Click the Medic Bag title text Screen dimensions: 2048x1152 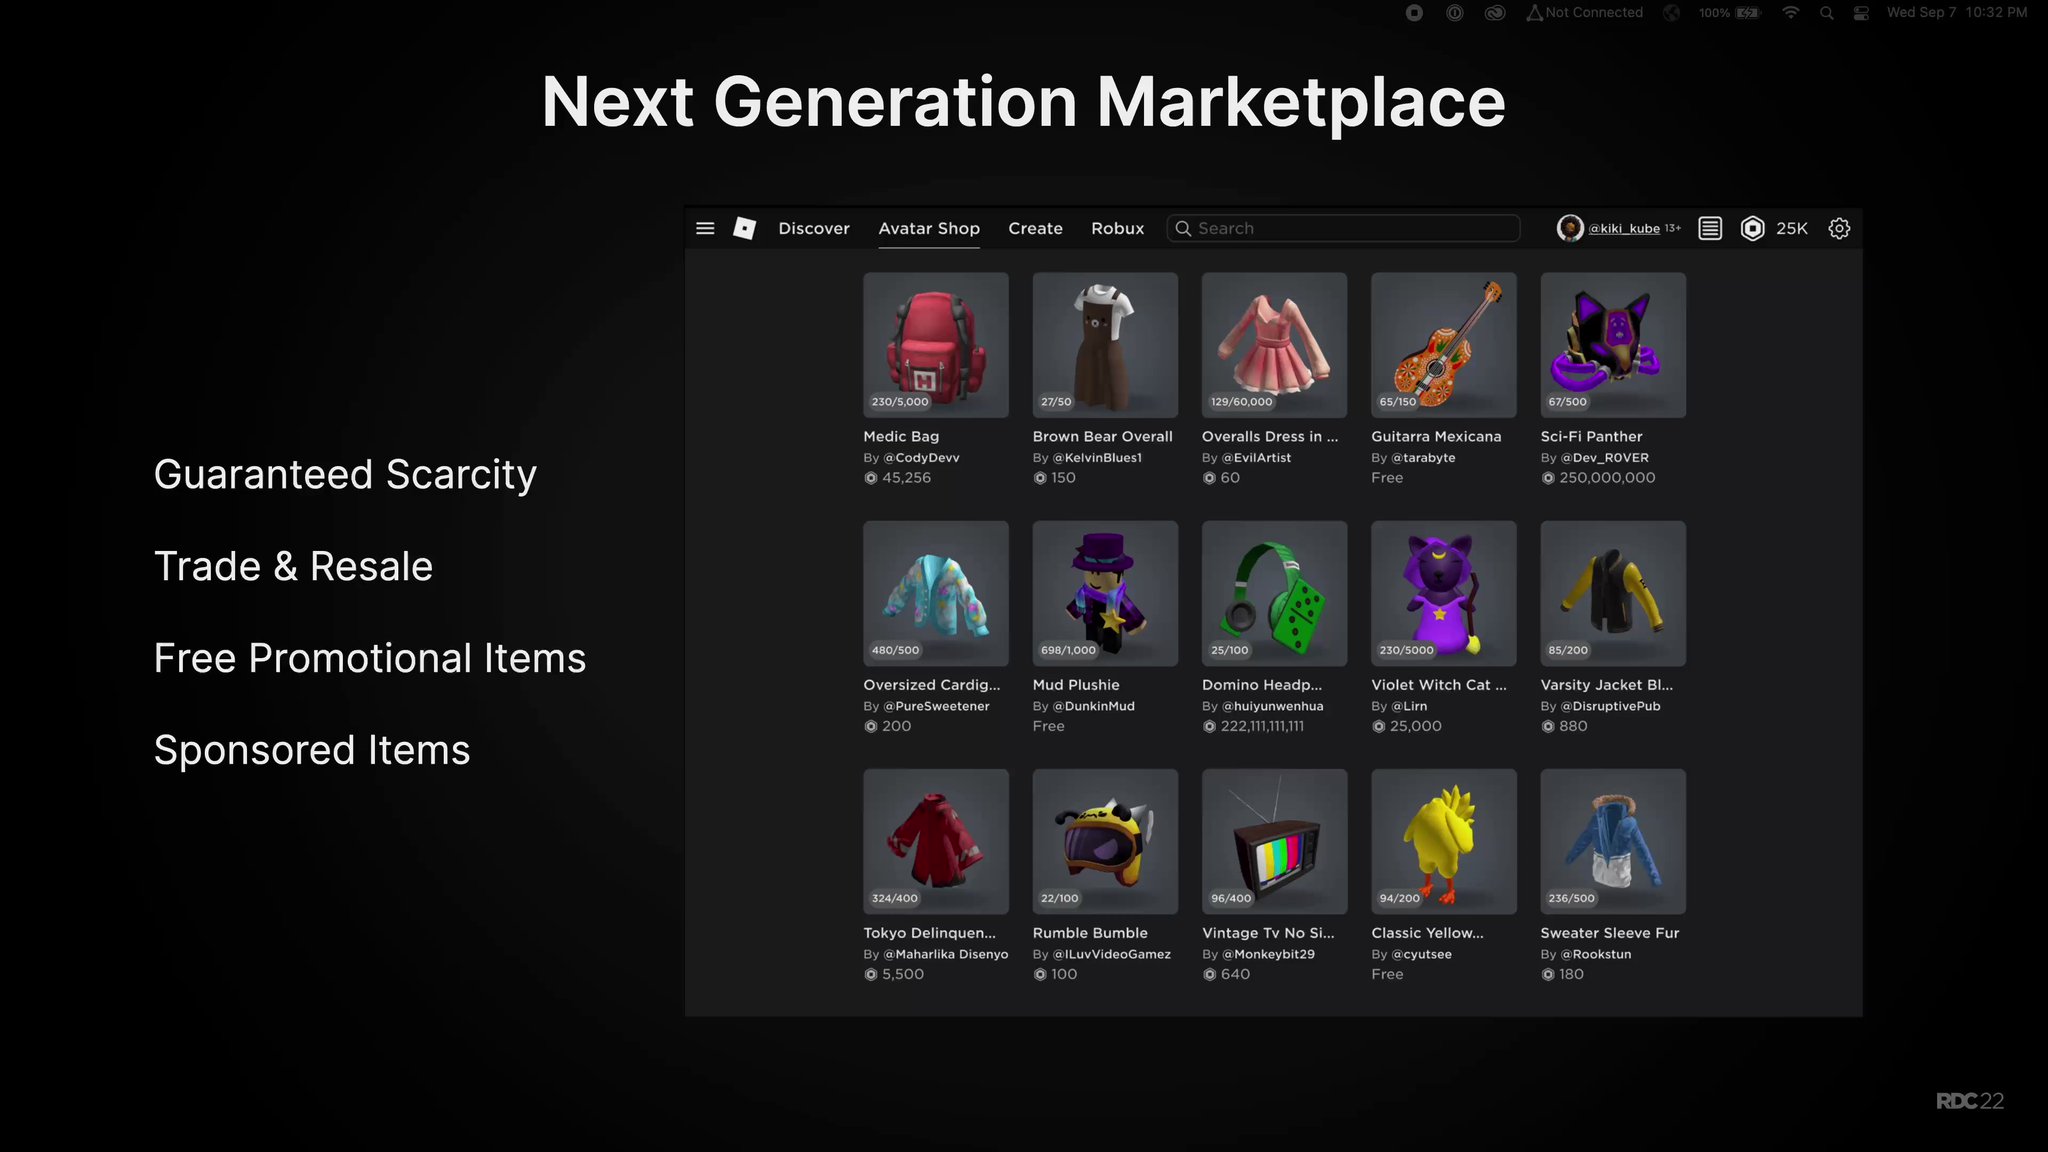pos(901,436)
